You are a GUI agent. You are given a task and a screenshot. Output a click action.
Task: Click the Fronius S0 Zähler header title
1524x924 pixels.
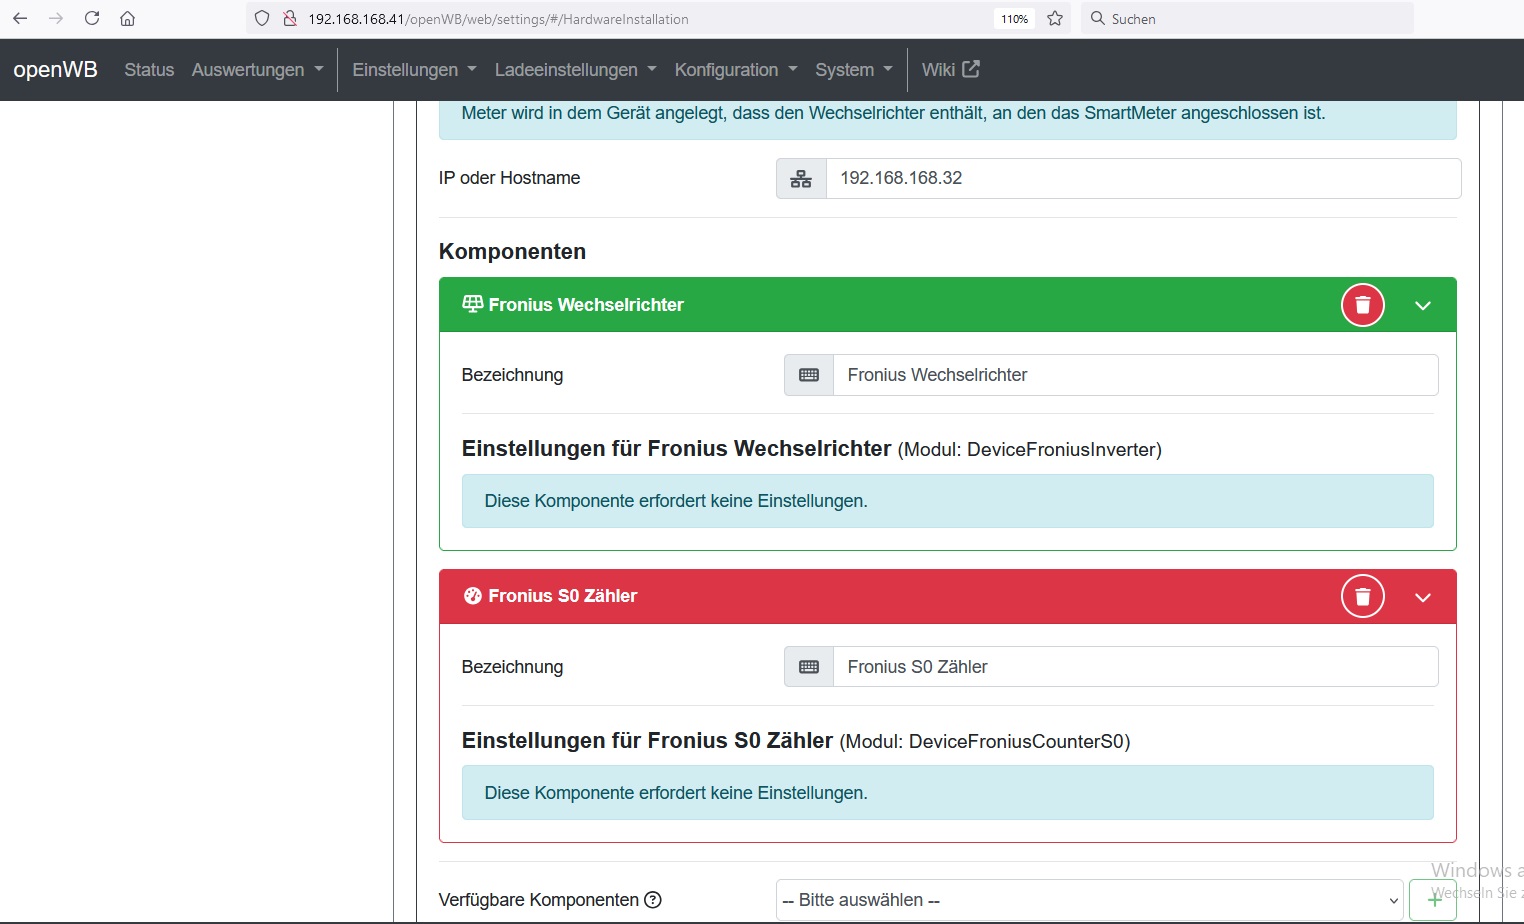[562, 596]
